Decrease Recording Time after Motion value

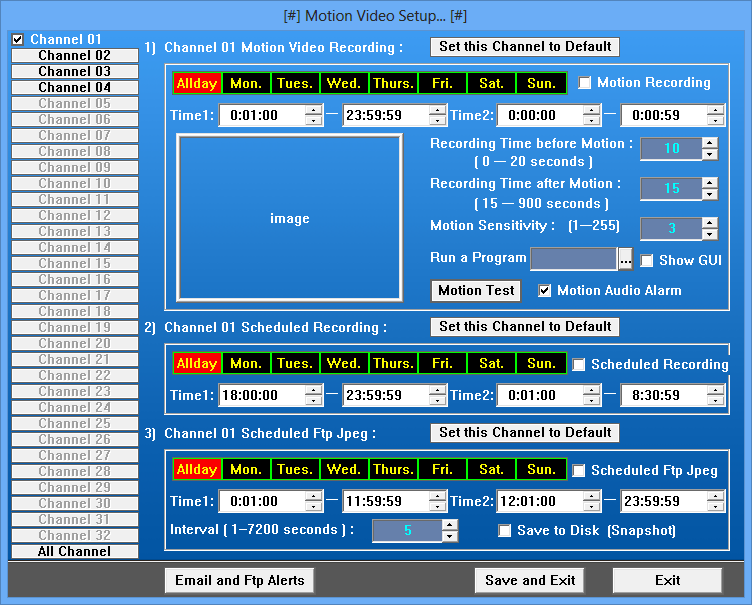(710, 194)
